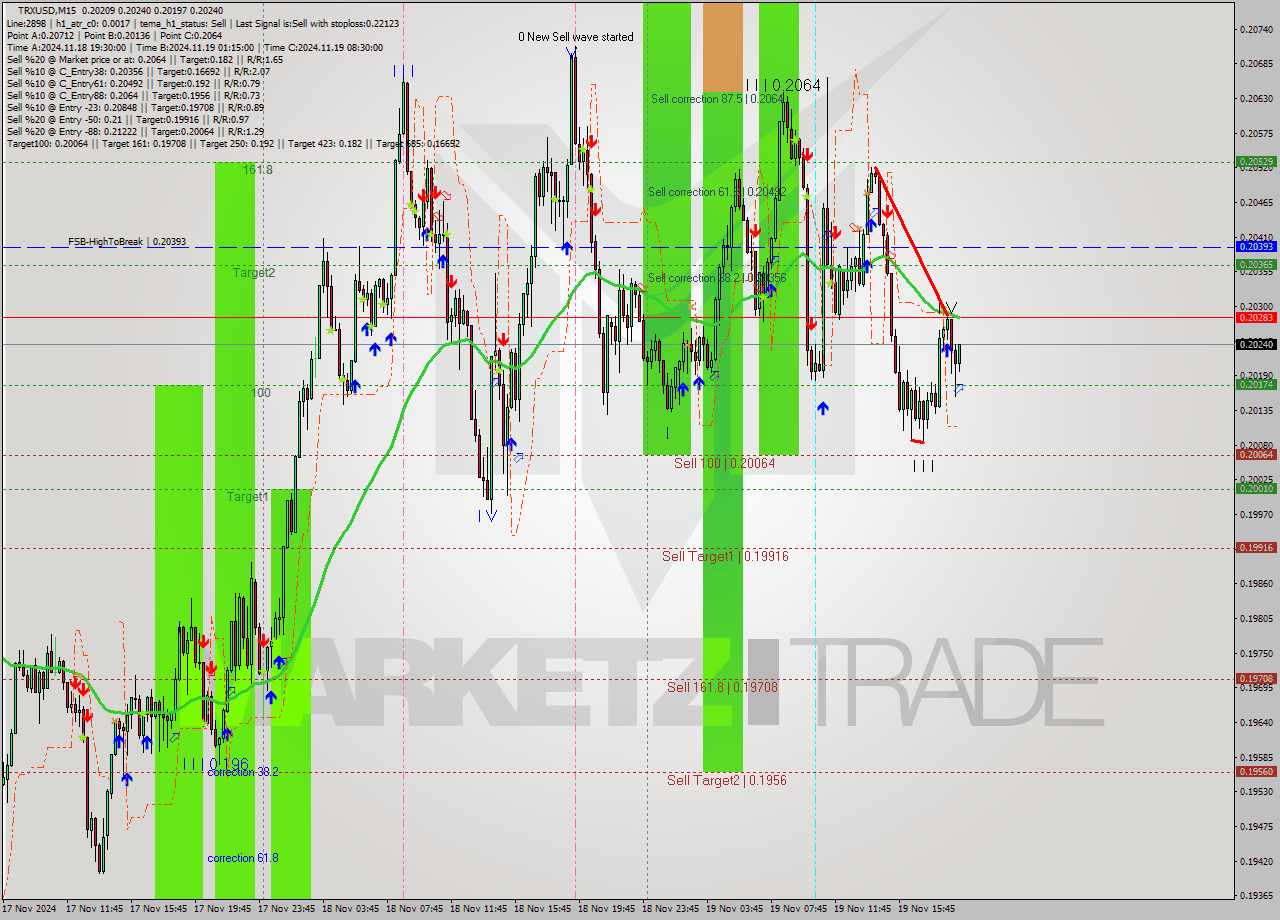This screenshot has height=920, width=1280.
Task: Click the 0.20740 price axis value
Action: tap(1256, 29)
